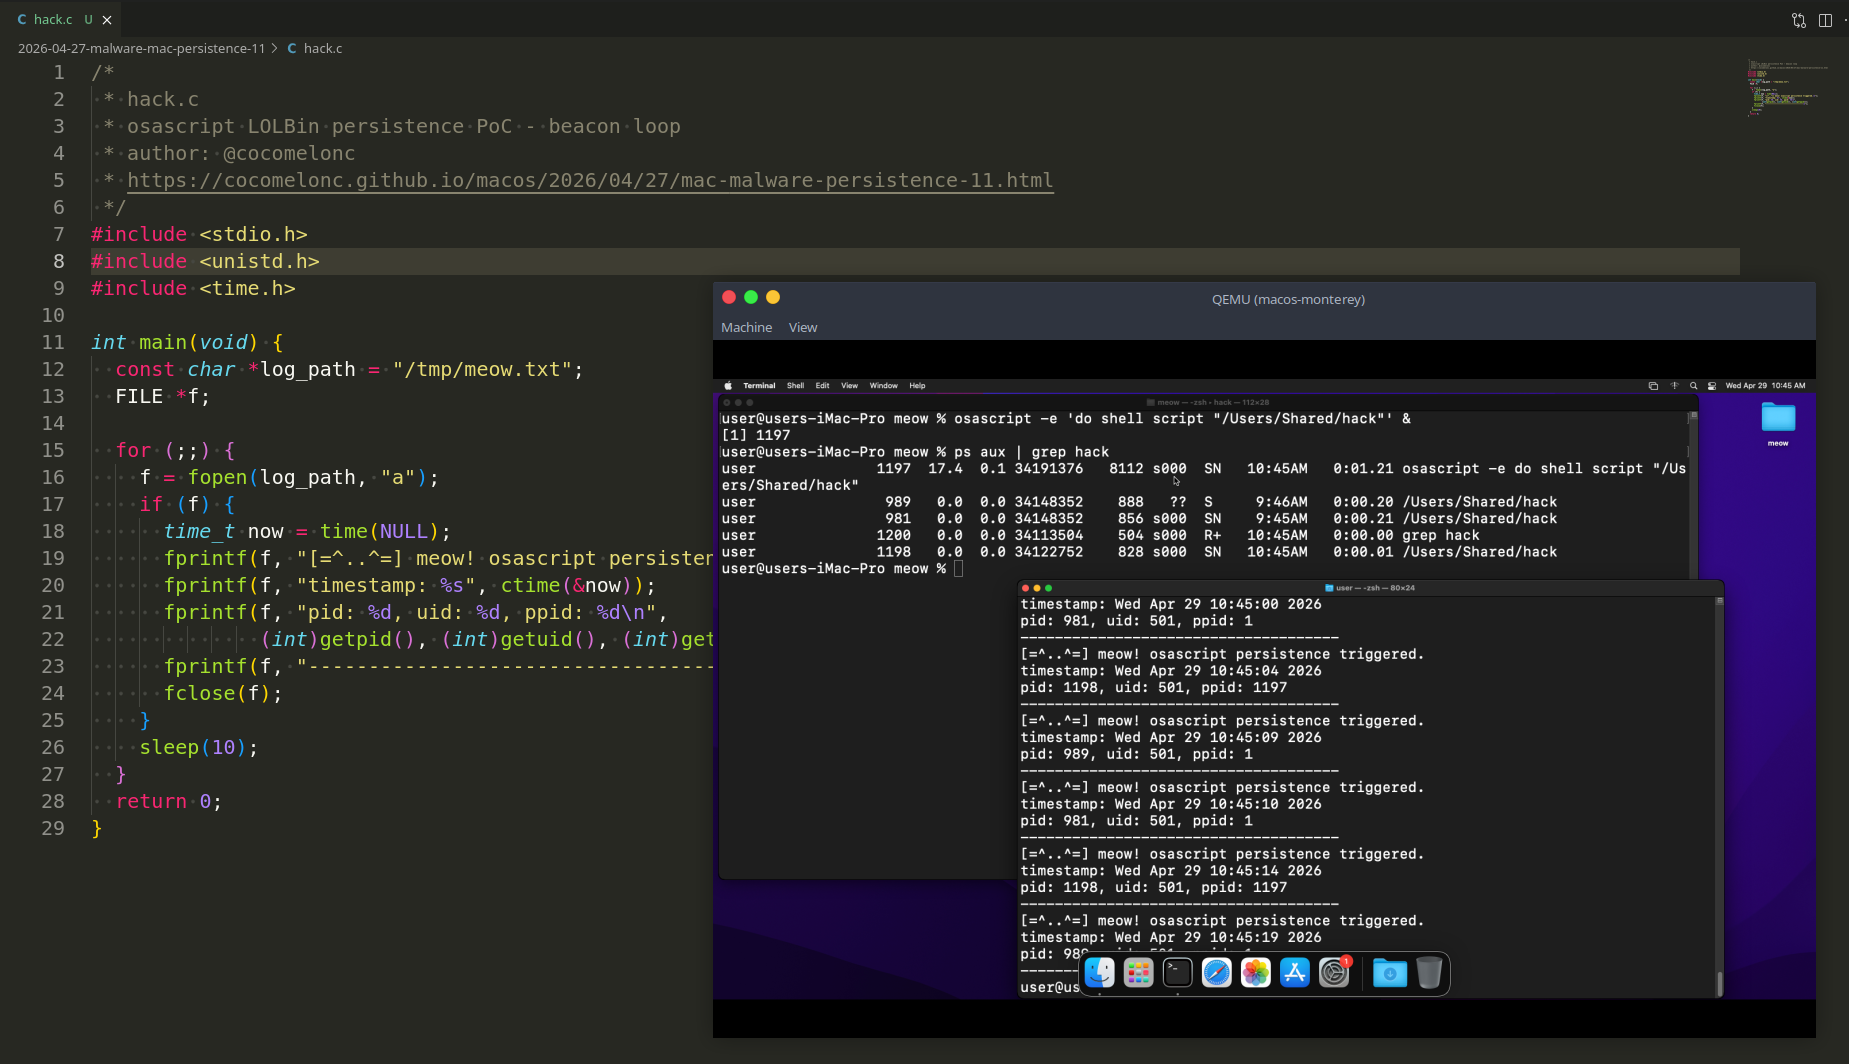
Task: Open the Shell menu in Terminal
Action: click(x=795, y=386)
